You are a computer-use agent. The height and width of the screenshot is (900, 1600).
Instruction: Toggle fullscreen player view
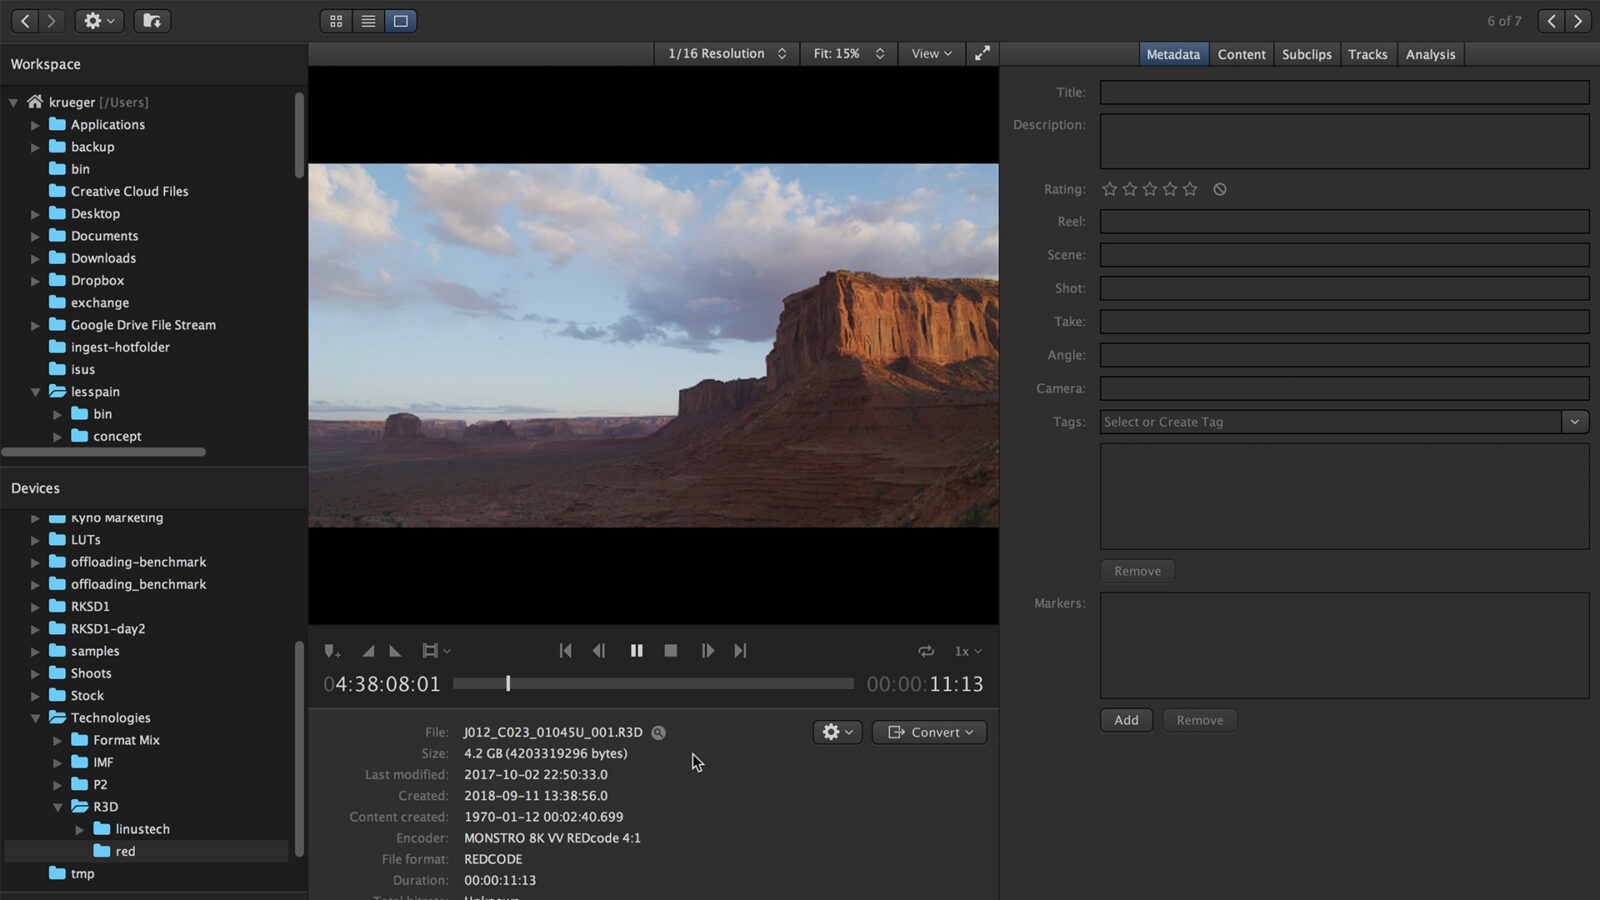(x=982, y=54)
